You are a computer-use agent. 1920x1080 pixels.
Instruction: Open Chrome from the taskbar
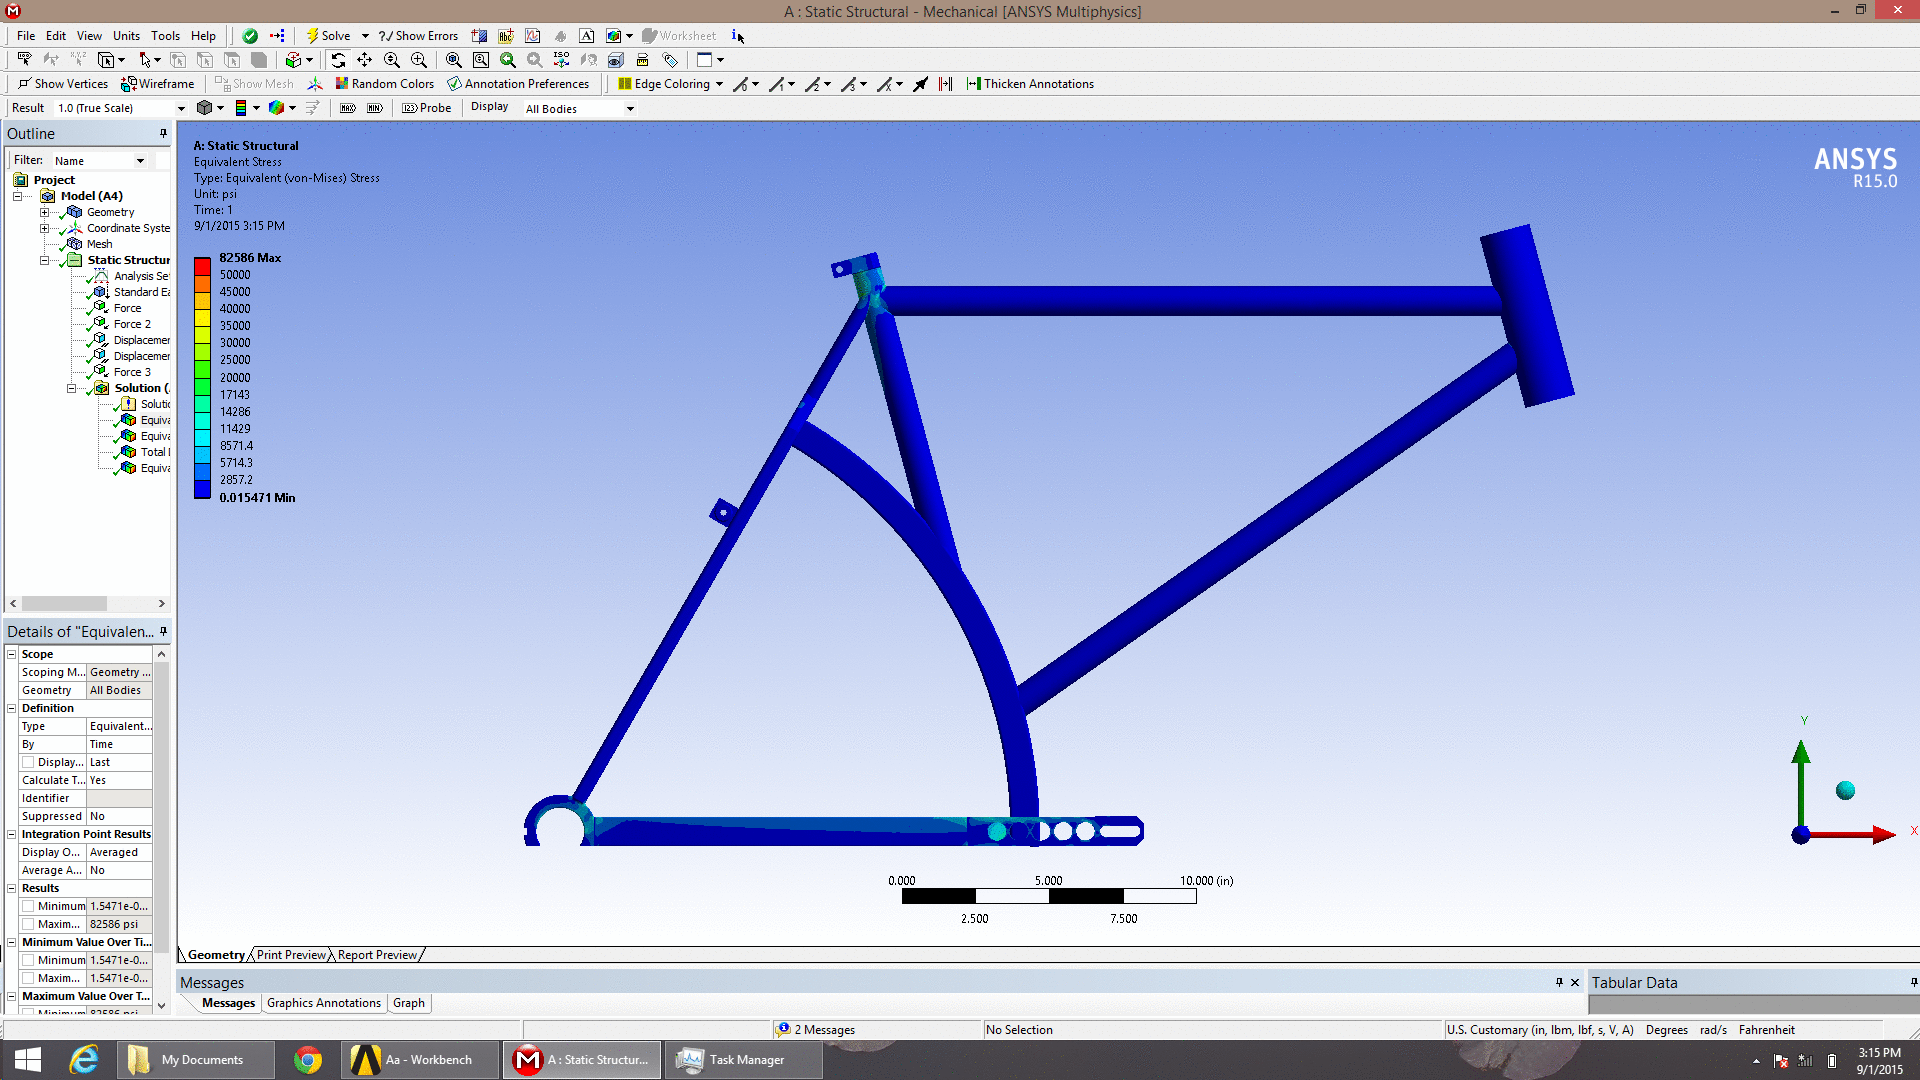308,1060
